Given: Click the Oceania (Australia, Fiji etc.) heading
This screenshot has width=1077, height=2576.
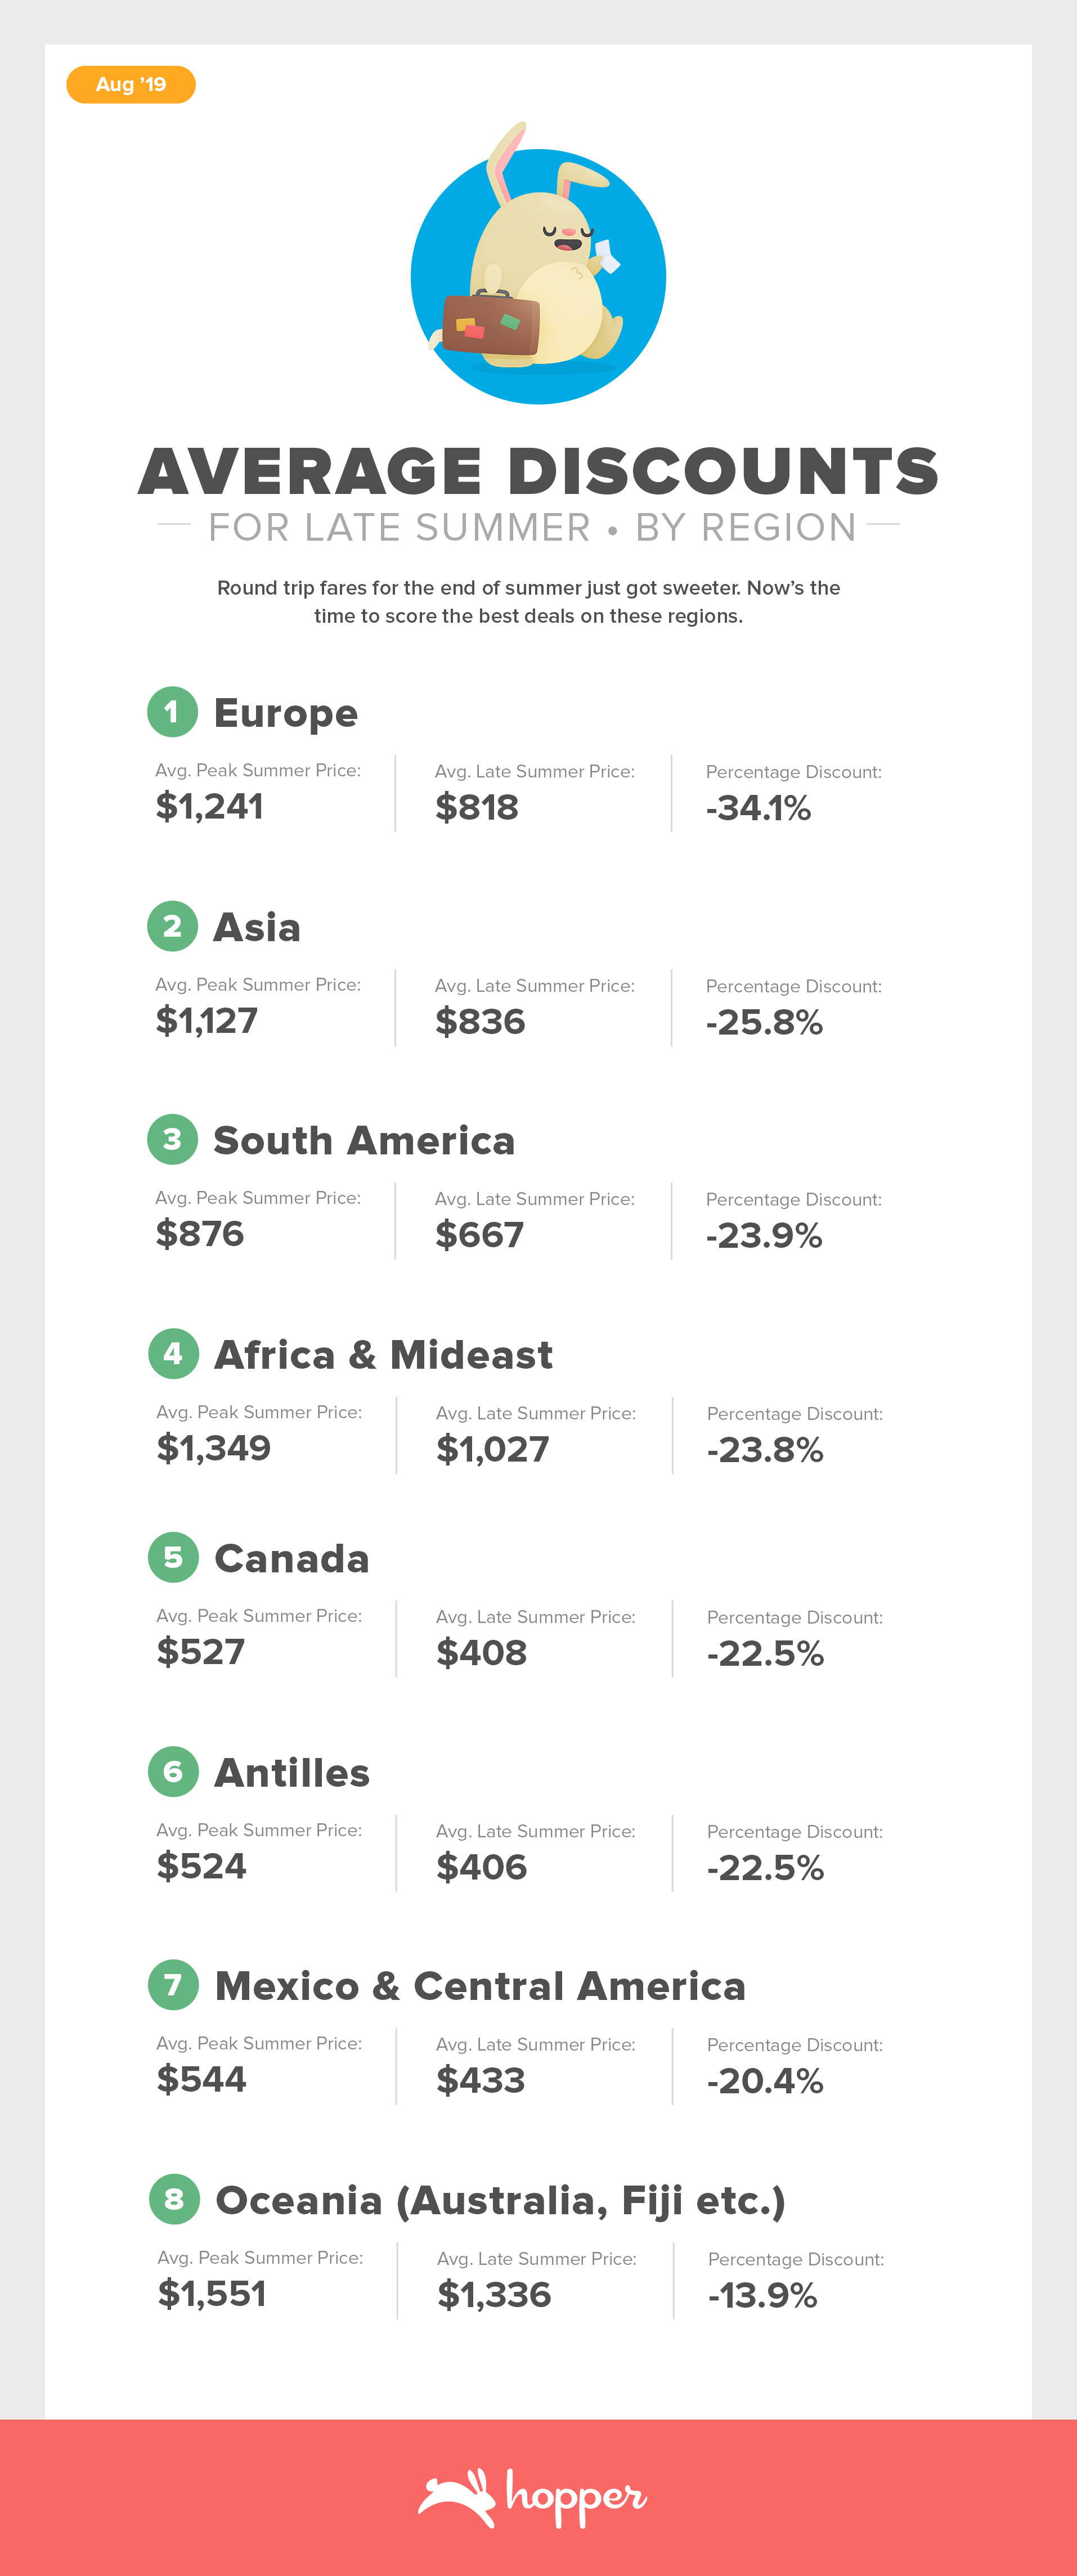Looking at the screenshot, I should click(500, 2200).
